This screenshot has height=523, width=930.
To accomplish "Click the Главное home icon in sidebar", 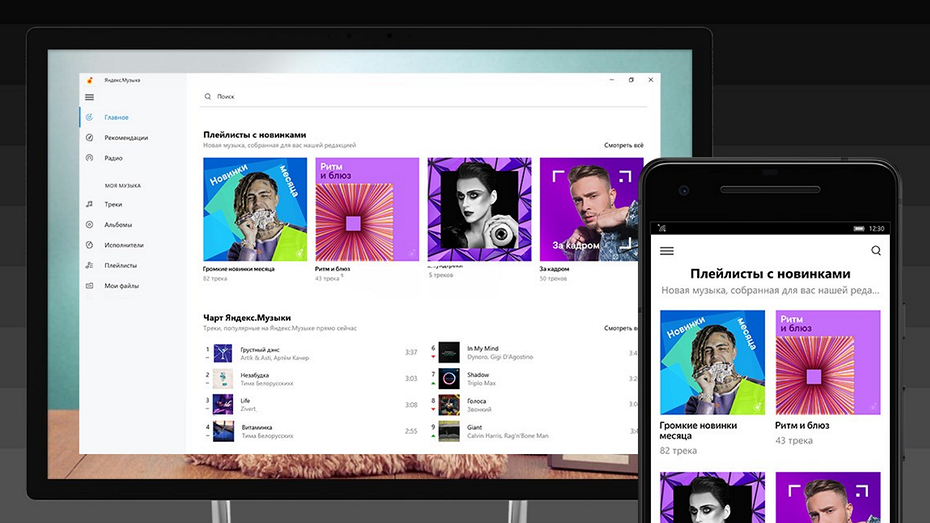I will (90, 117).
